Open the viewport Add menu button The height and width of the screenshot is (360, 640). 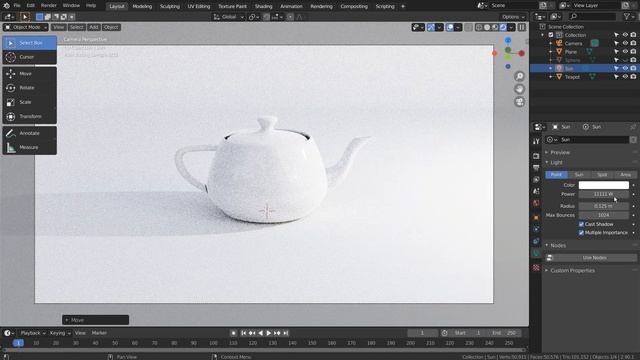[x=93, y=27]
